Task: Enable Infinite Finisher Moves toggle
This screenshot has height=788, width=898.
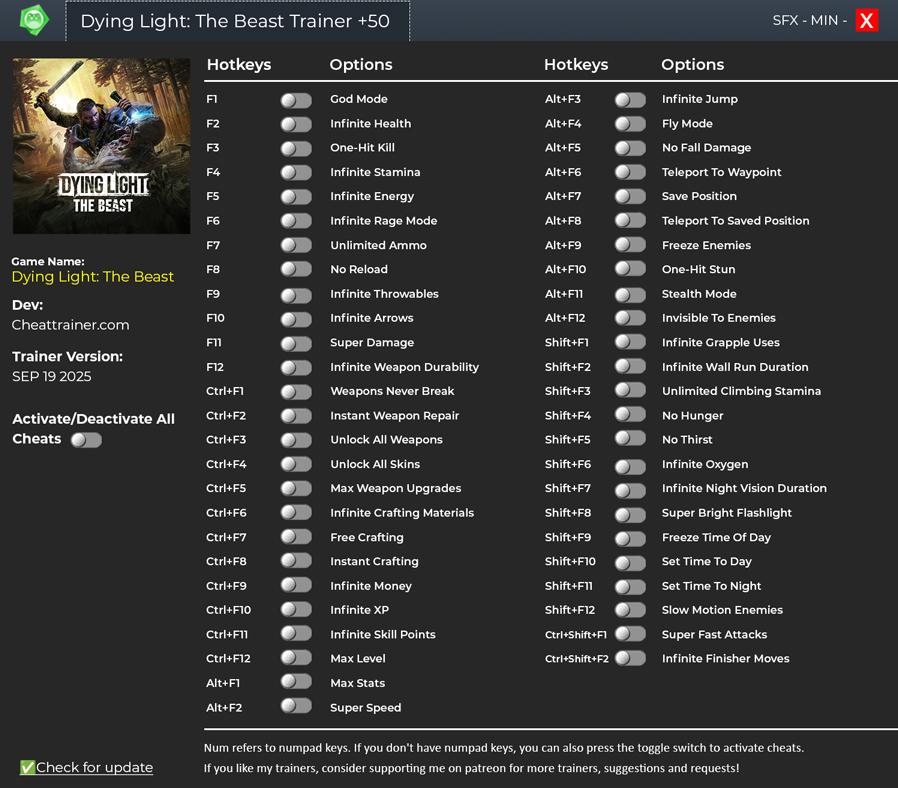Action: click(630, 659)
